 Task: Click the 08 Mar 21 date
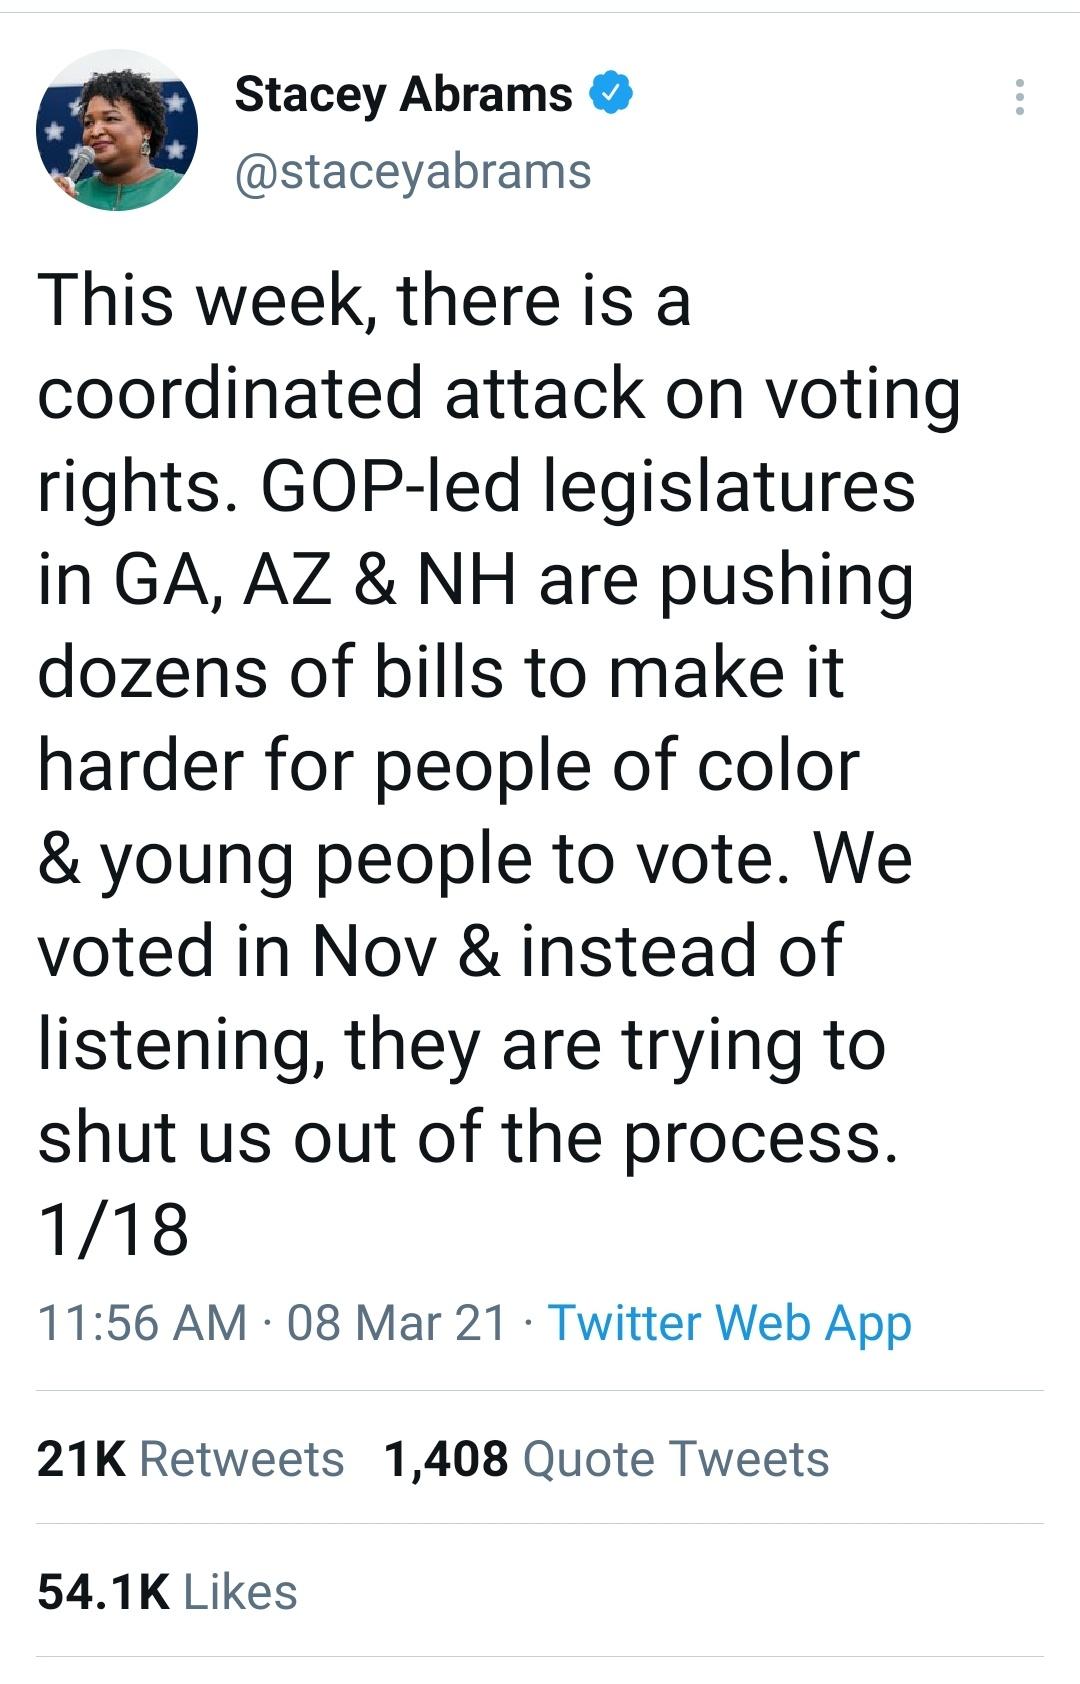[x=396, y=1322]
